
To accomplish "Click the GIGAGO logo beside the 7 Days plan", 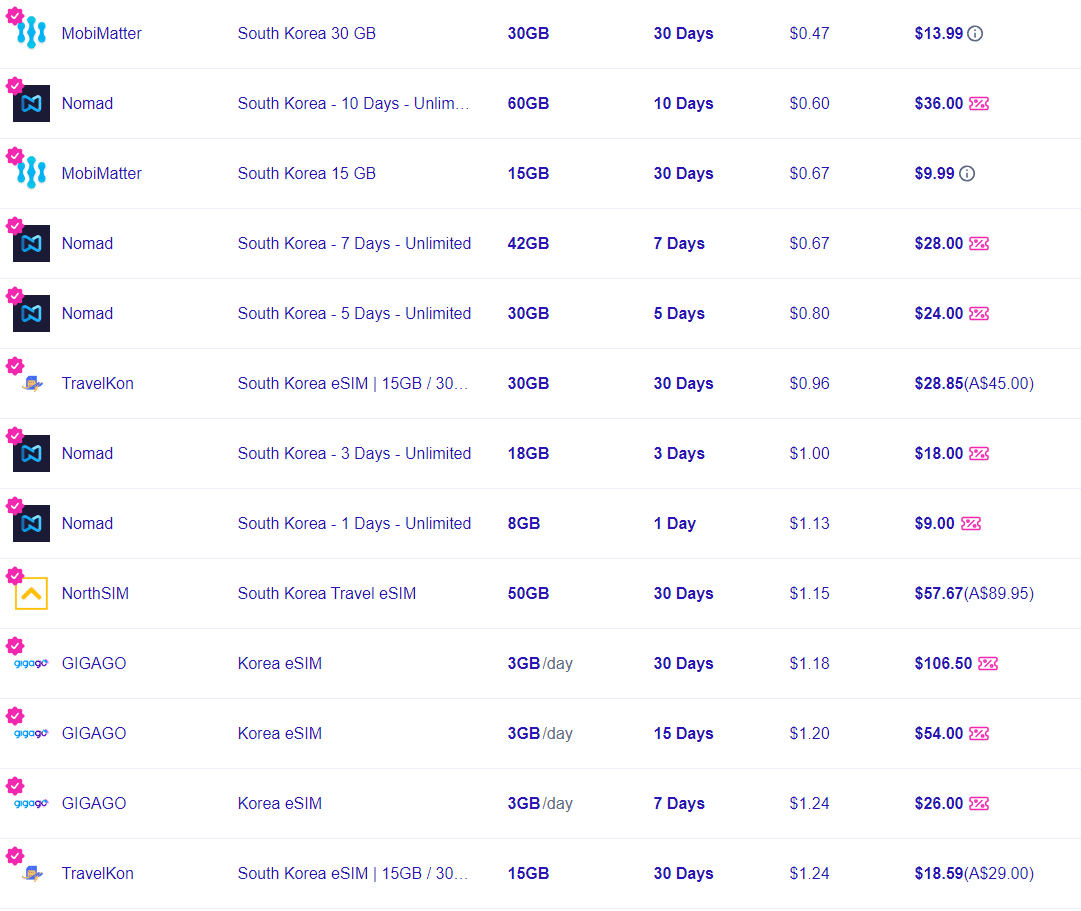I will [x=29, y=803].
